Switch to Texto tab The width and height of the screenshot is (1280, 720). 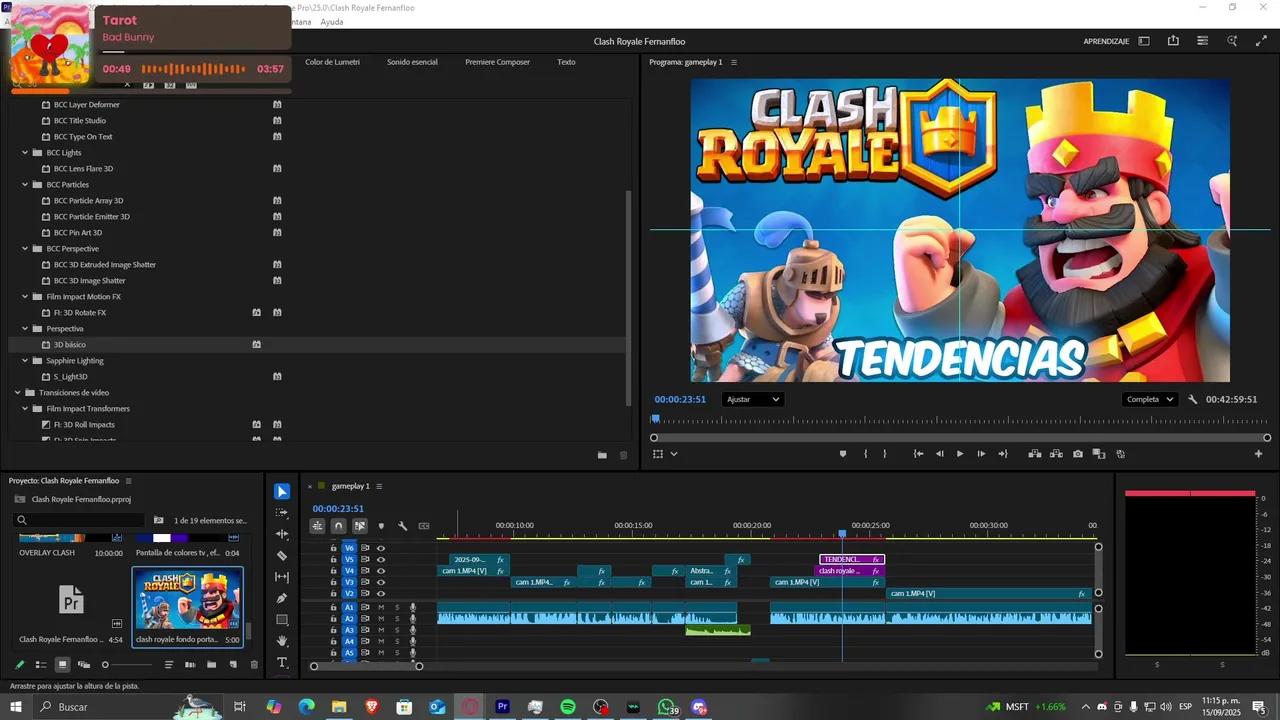[x=566, y=62]
